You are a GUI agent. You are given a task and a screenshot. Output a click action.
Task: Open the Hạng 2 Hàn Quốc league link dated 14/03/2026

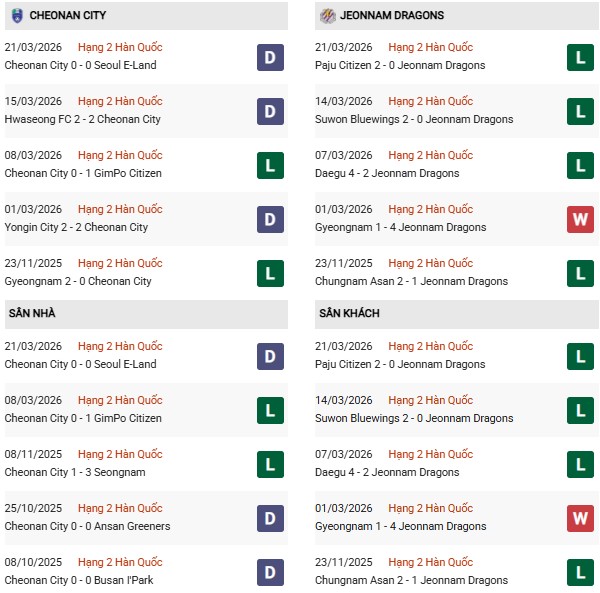tap(431, 101)
